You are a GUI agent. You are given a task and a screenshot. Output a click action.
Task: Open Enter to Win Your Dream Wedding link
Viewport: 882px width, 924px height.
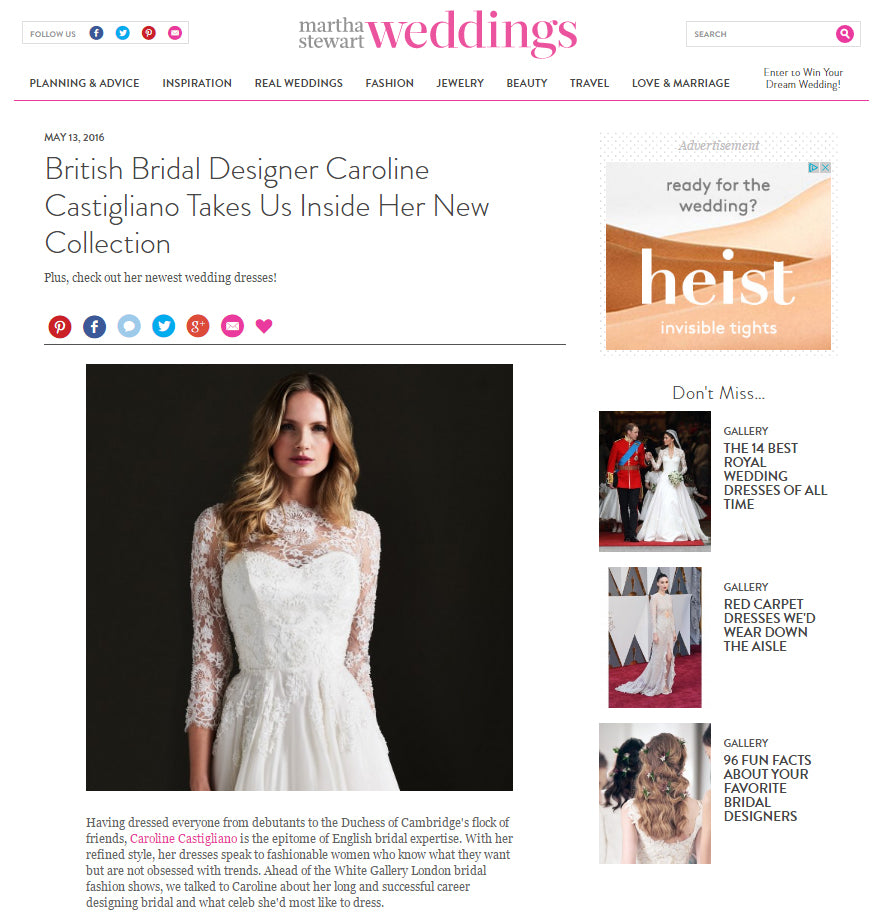click(803, 78)
